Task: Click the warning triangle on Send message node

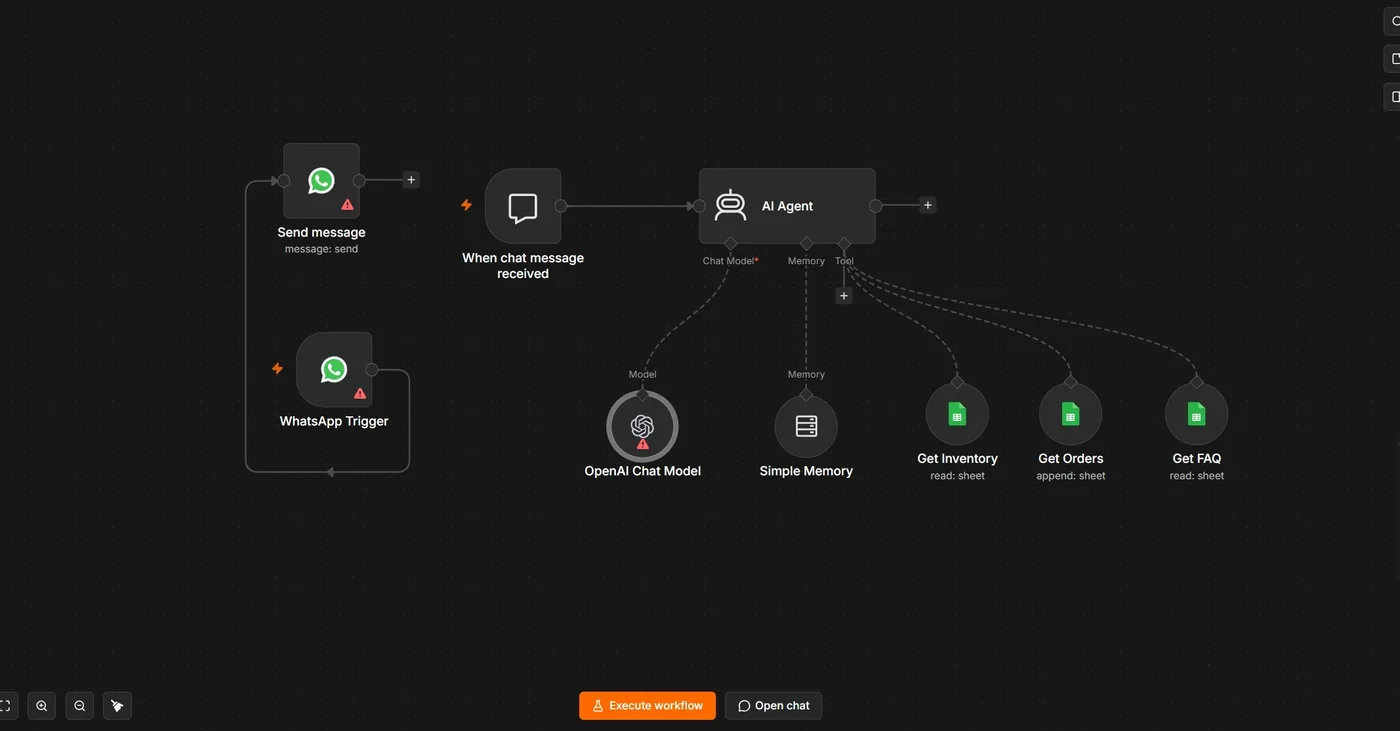Action: (347, 204)
